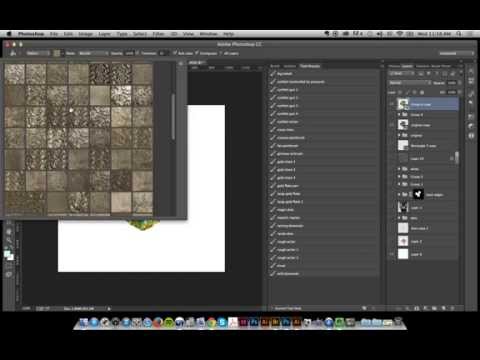Open the Image menu

coord(85,34)
